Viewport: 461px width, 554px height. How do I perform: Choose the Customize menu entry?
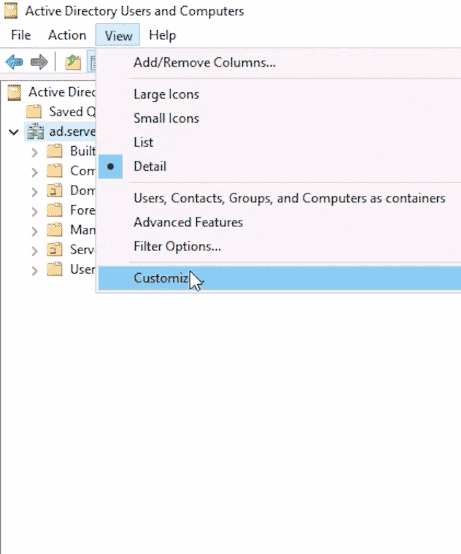point(279,278)
